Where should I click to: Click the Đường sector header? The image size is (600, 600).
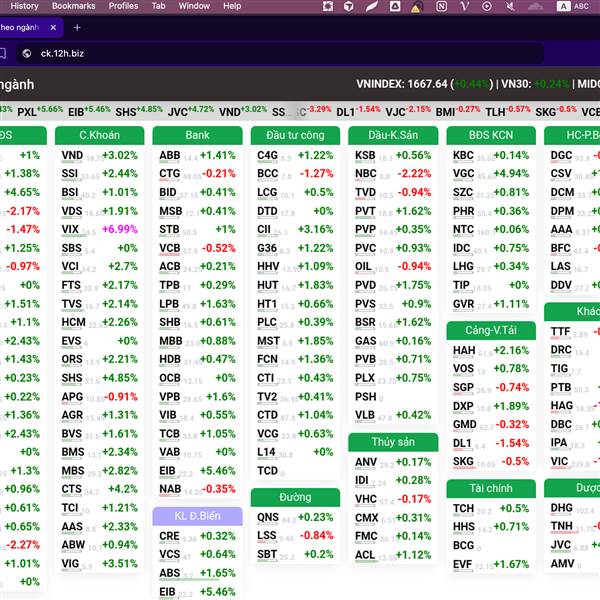click(295, 497)
